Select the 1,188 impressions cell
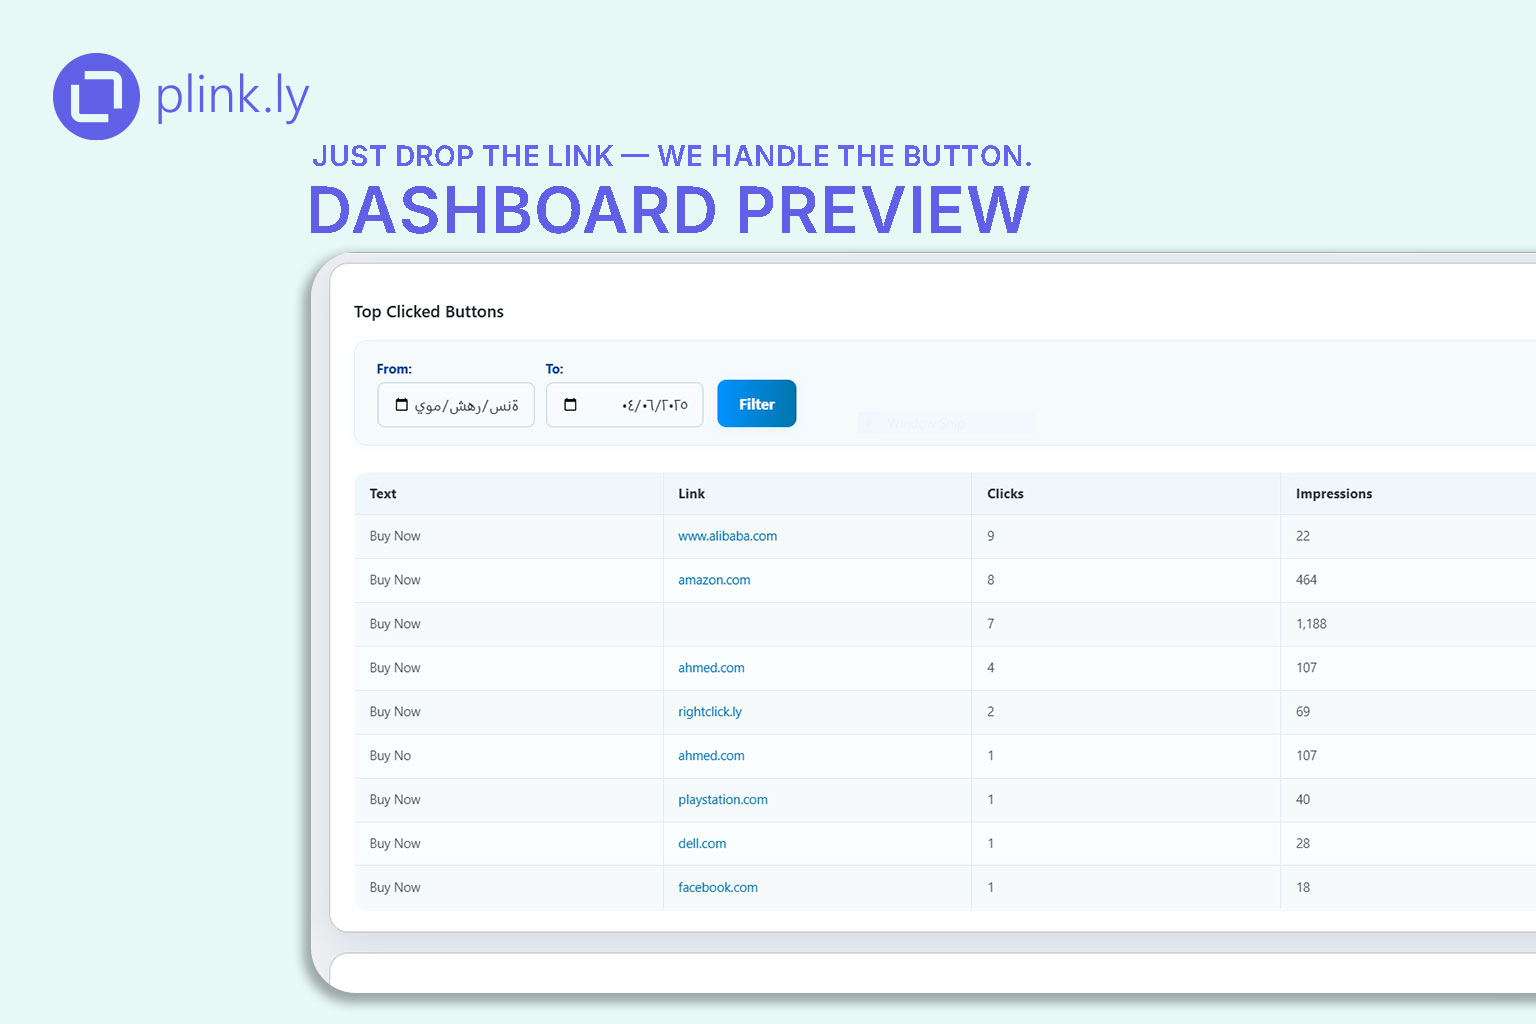The height and width of the screenshot is (1024, 1536). [x=1408, y=624]
